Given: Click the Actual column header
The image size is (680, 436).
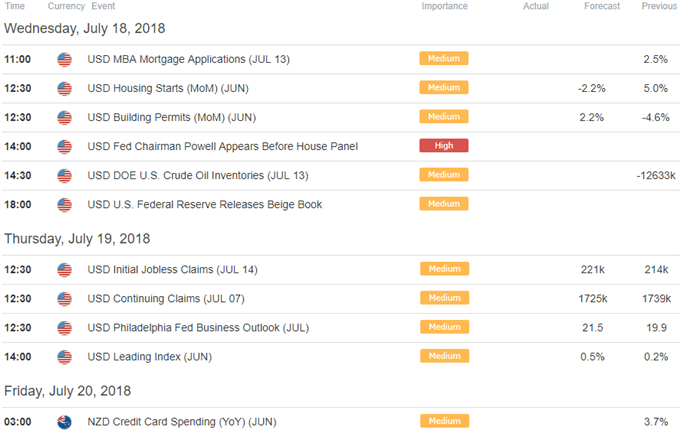Looking at the screenshot, I should tap(536, 6).
